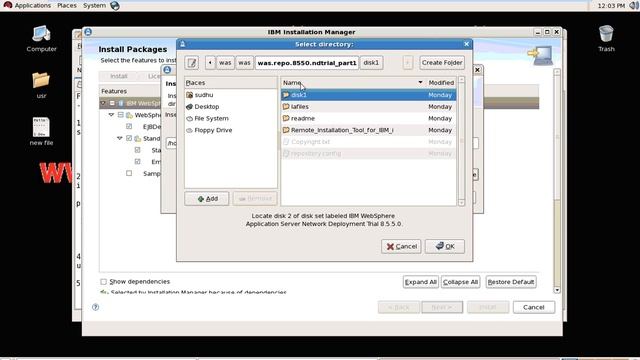This screenshot has width=640, height=360.
Task: Click the pencil icon to type a path
Action: [x=191, y=63]
